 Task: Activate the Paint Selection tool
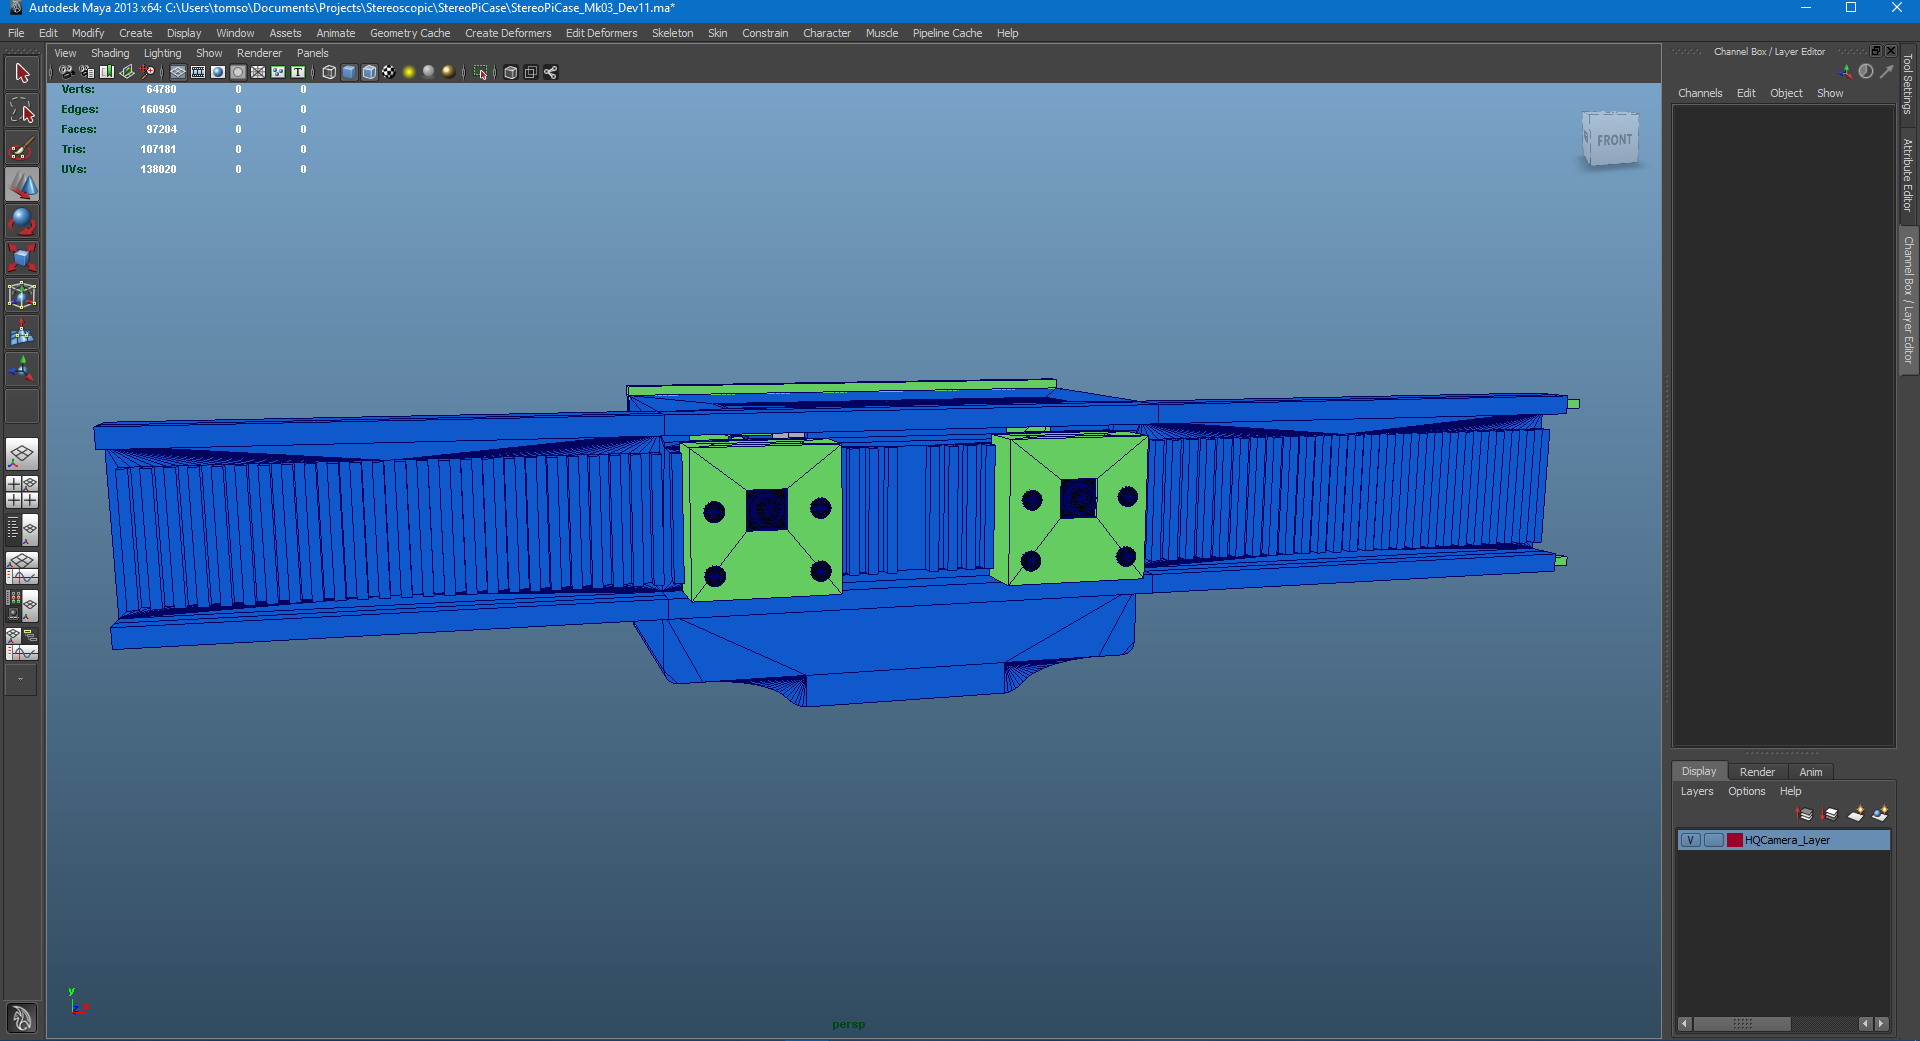pos(22,148)
